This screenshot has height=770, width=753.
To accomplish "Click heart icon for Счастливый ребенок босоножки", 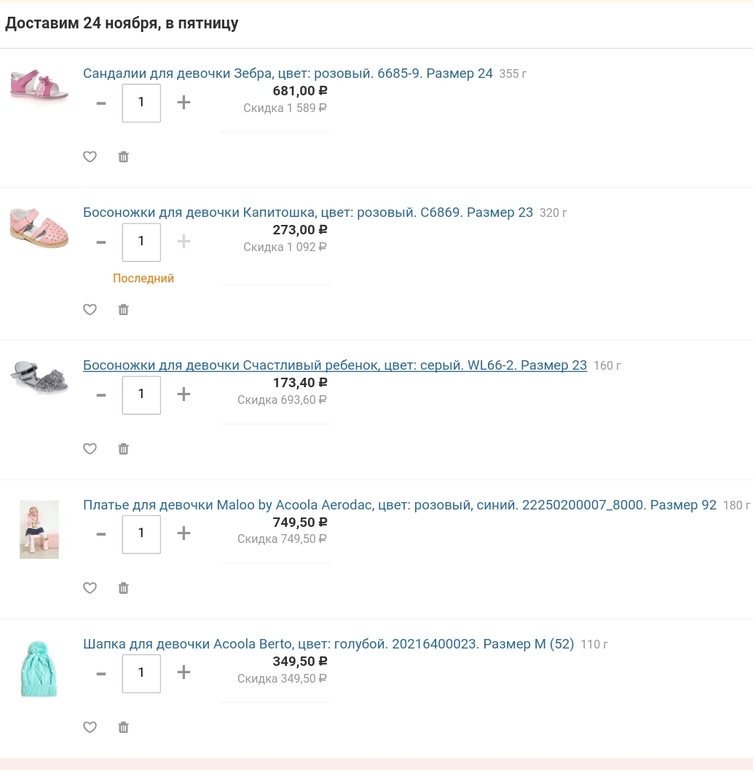I will (89, 448).
